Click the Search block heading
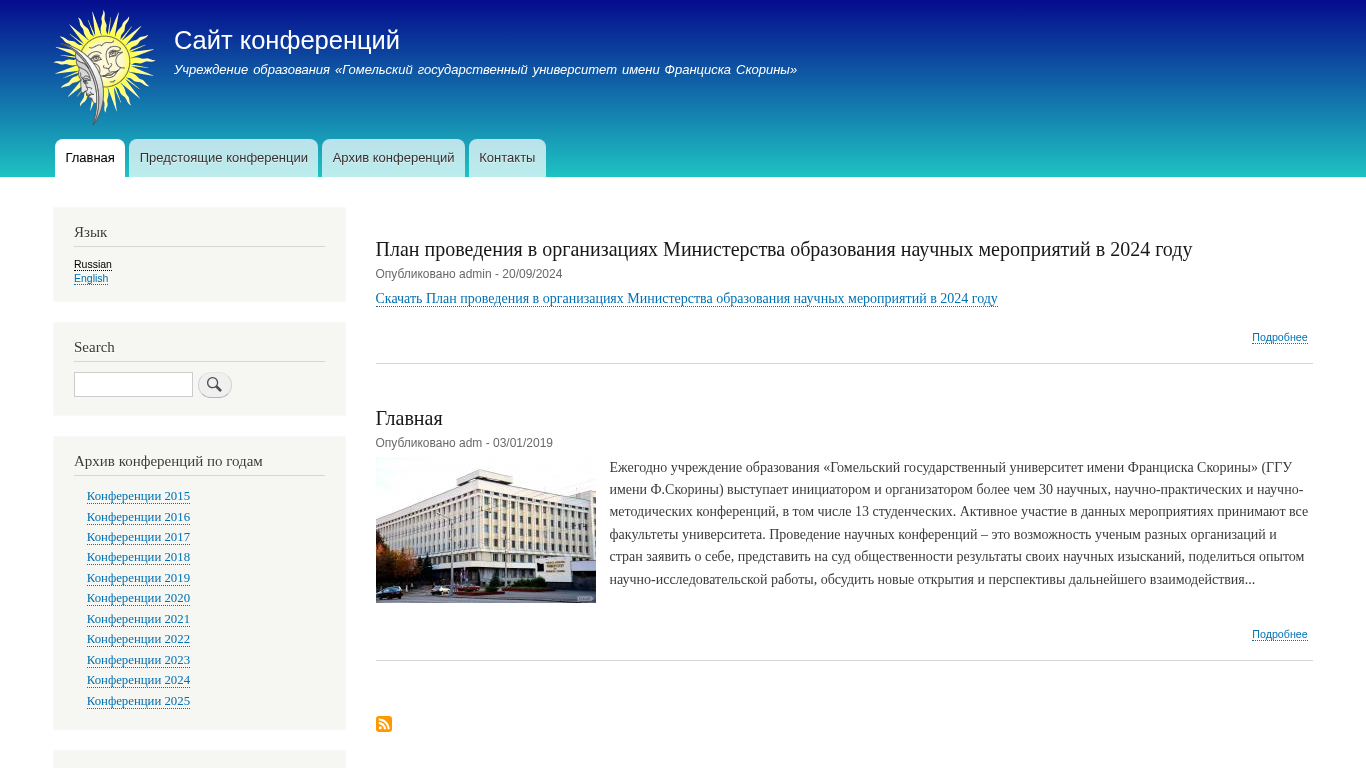1366x768 pixels. pyautogui.click(x=94, y=347)
